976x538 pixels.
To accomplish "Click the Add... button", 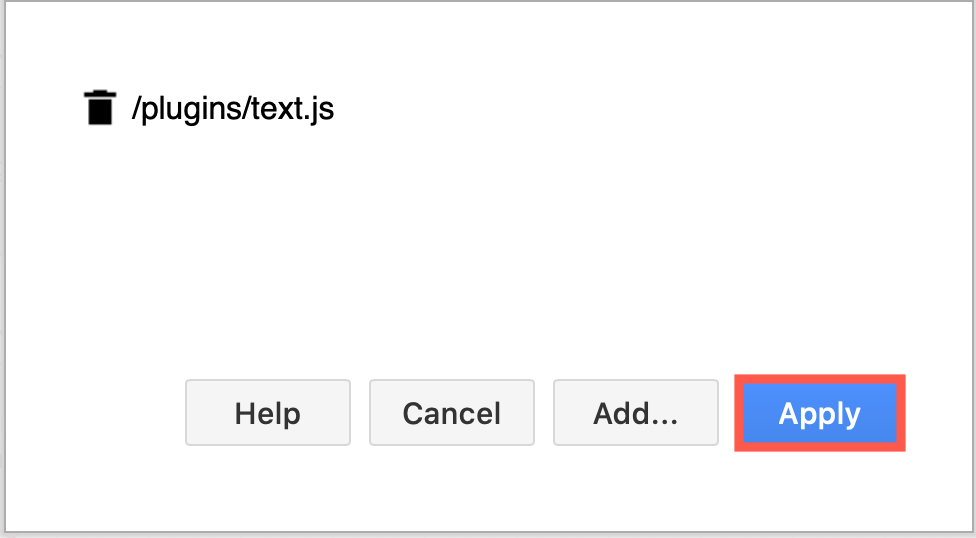I will click(x=636, y=413).
